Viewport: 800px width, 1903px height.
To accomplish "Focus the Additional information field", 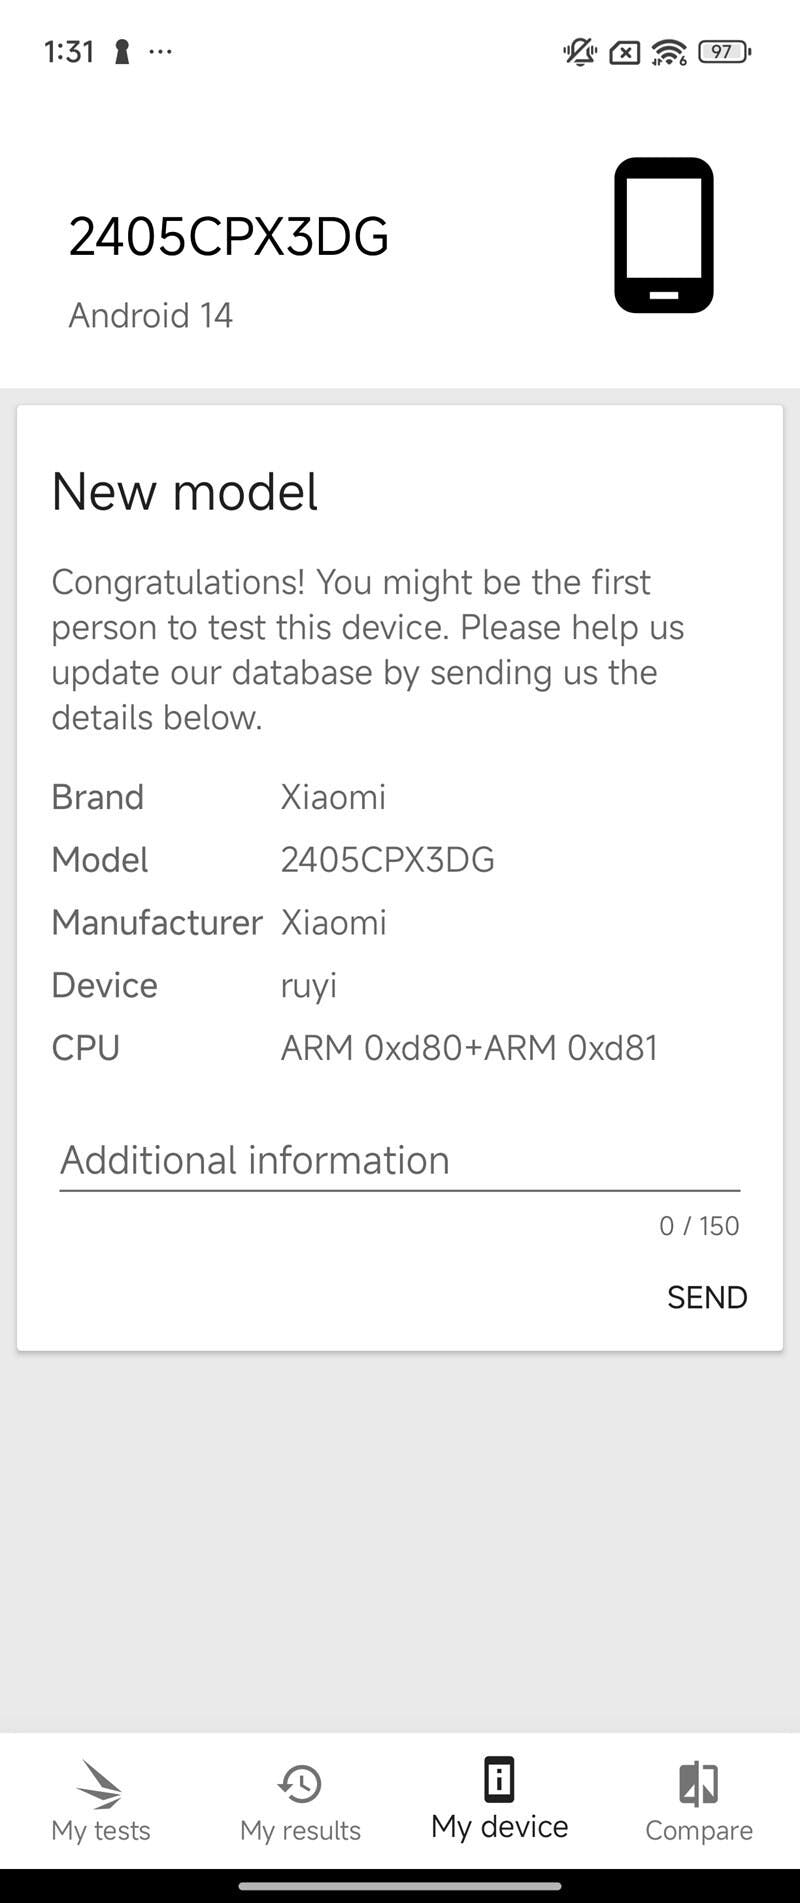I will point(400,1160).
